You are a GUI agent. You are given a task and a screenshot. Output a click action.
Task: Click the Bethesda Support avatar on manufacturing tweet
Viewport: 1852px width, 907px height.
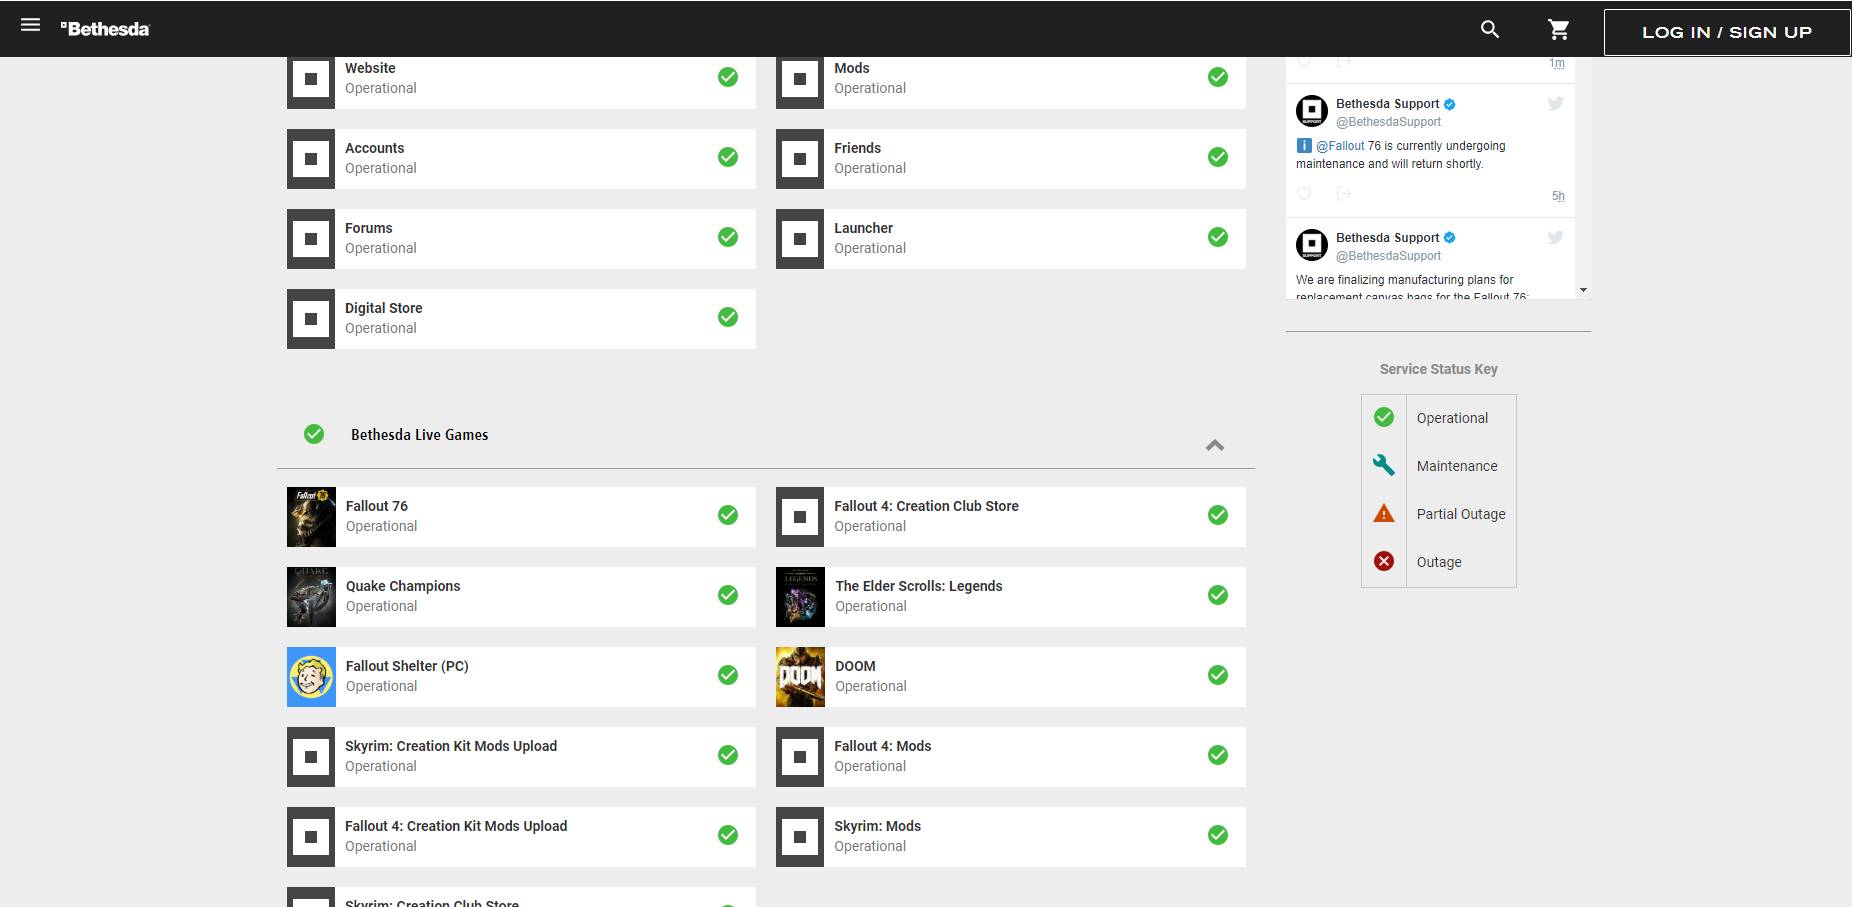click(x=1312, y=245)
